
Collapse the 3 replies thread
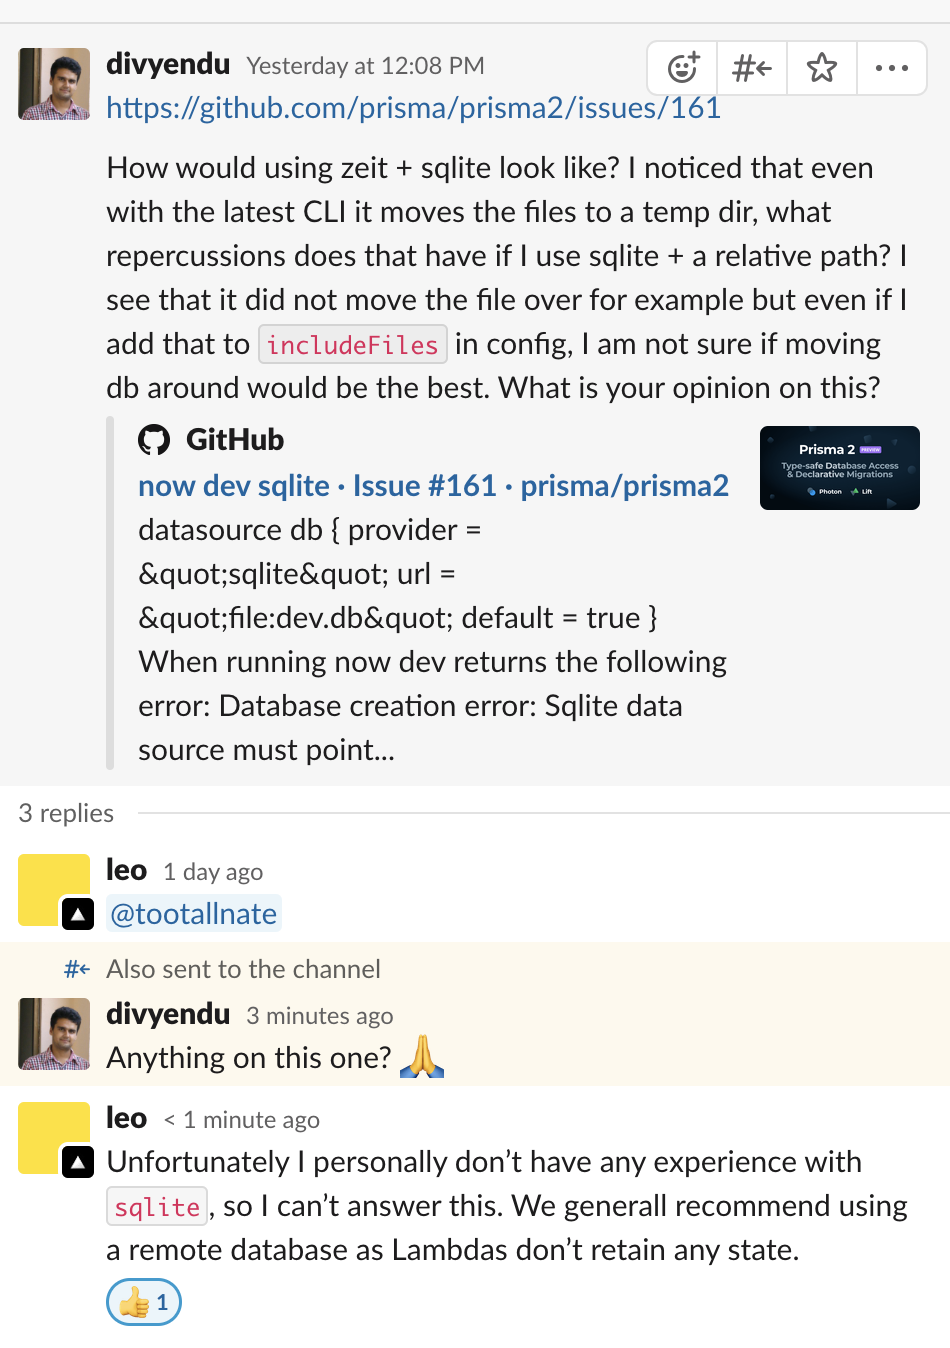point(65,813)
